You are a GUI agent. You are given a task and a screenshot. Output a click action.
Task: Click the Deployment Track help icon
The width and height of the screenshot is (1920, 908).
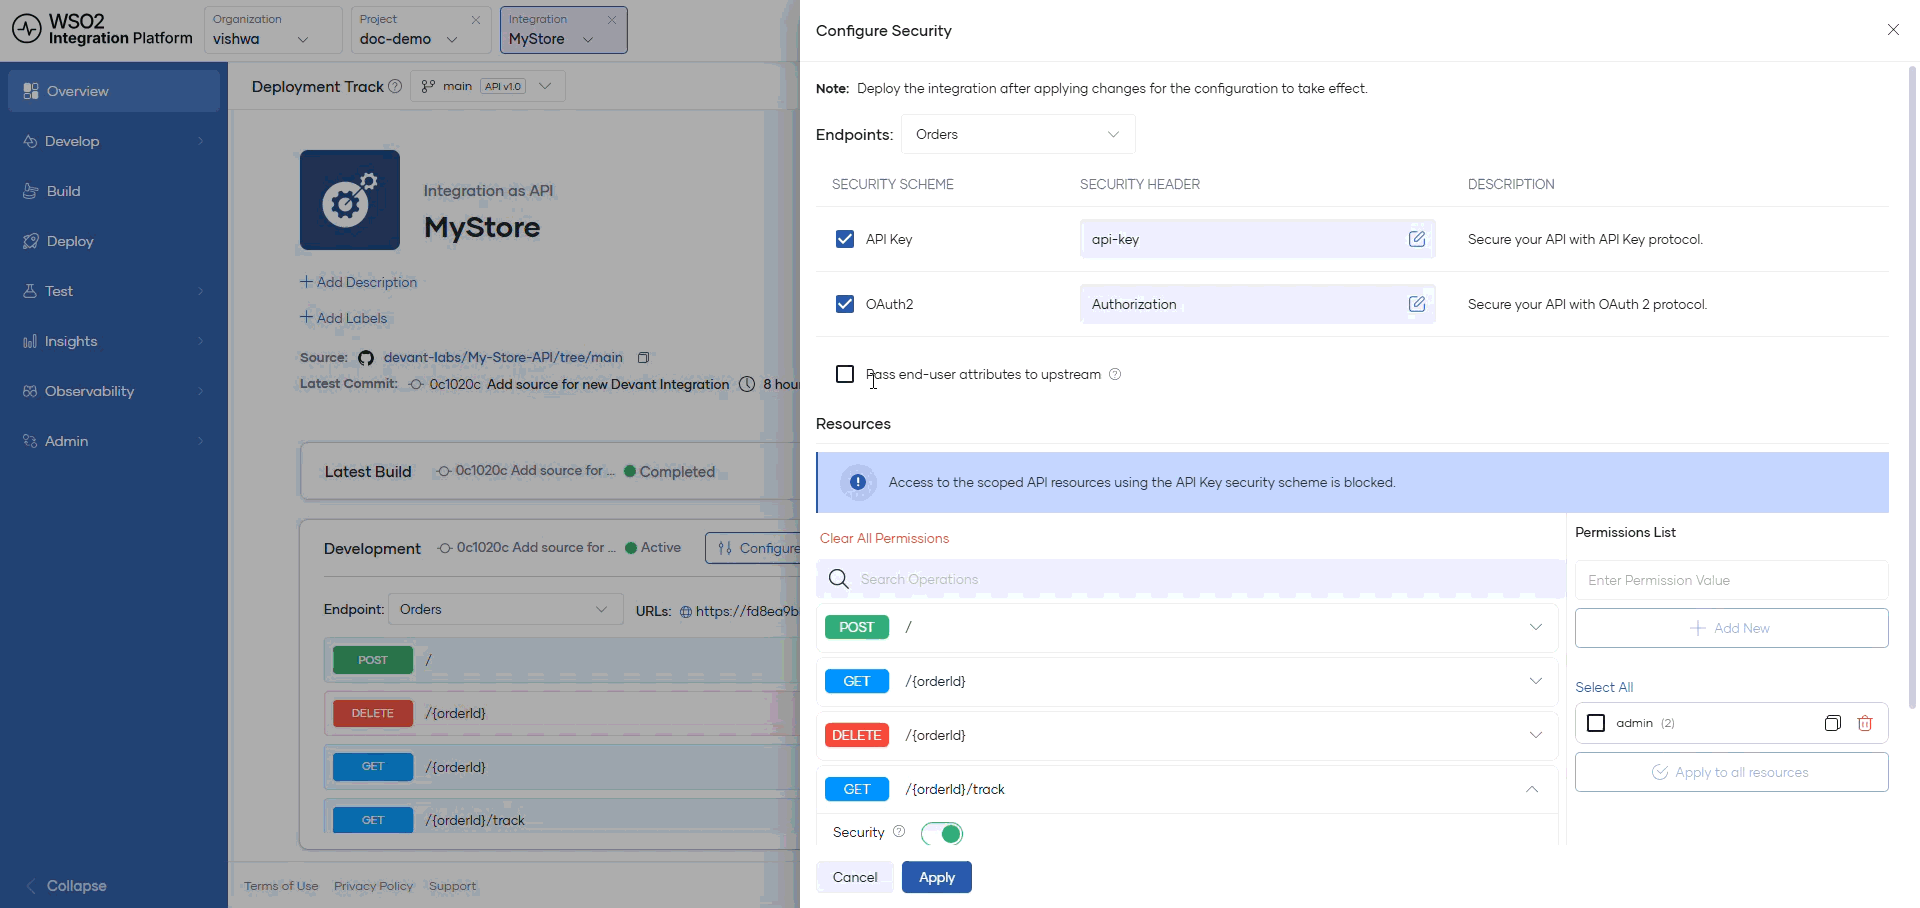coord(395,86)
